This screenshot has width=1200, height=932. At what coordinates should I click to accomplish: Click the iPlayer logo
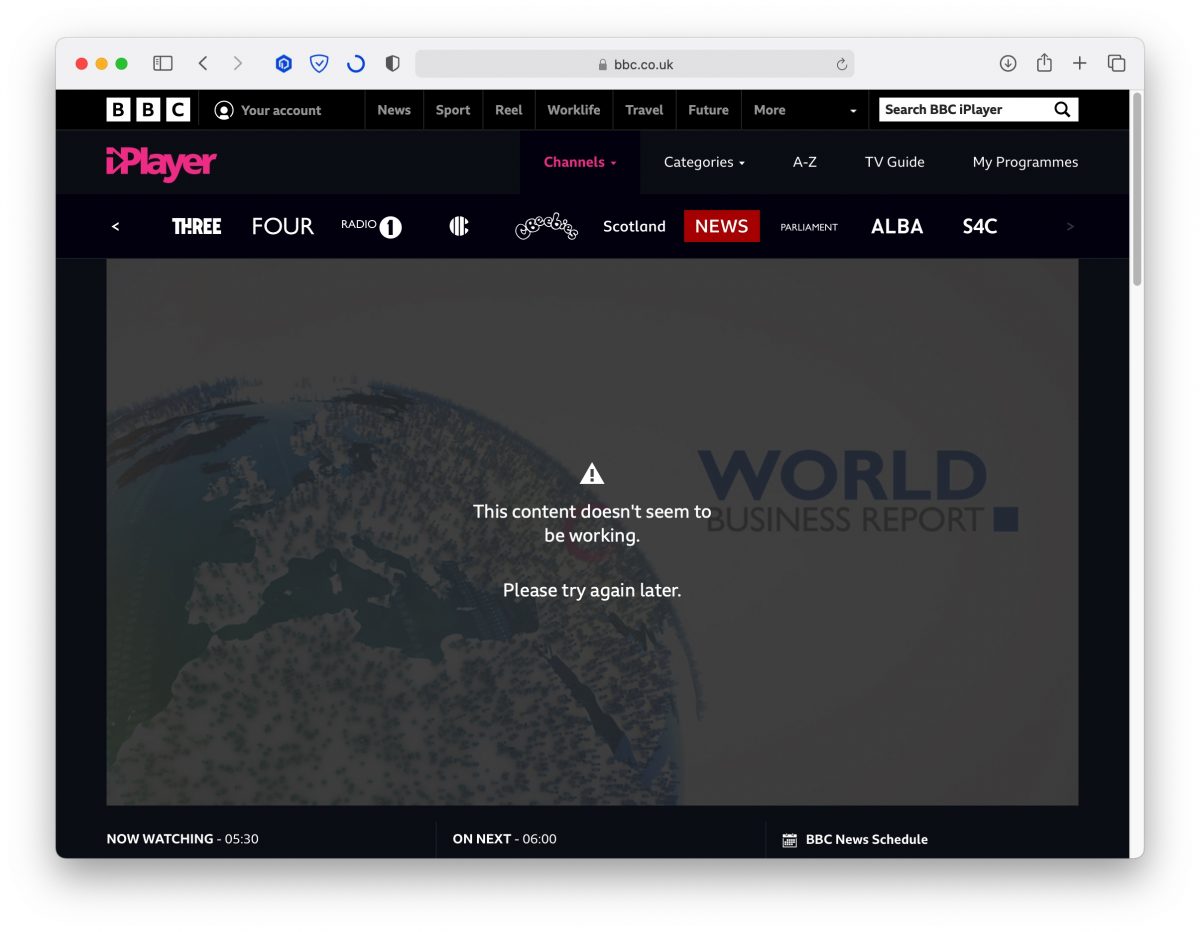[161, 163]
